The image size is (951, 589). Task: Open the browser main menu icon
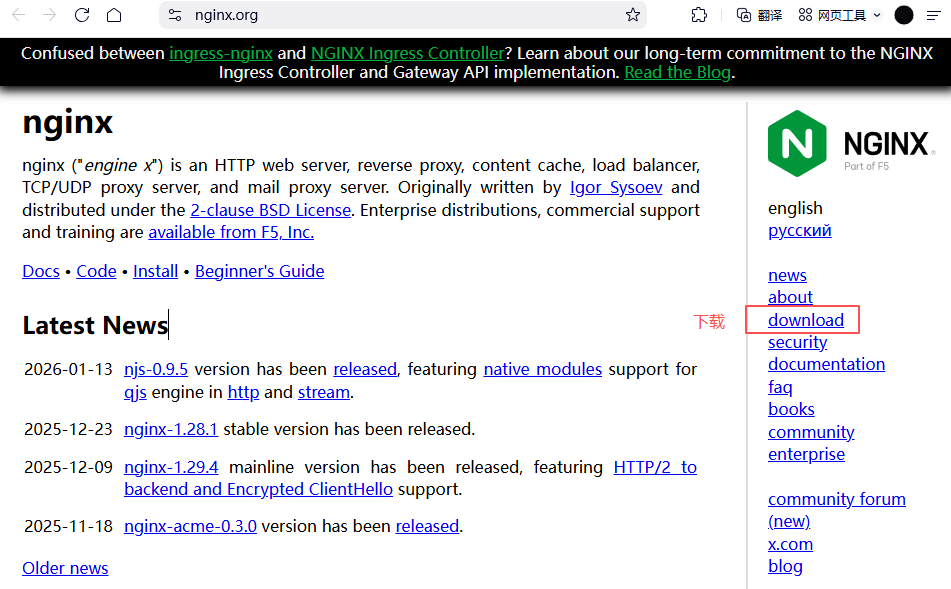pos(934,15)
